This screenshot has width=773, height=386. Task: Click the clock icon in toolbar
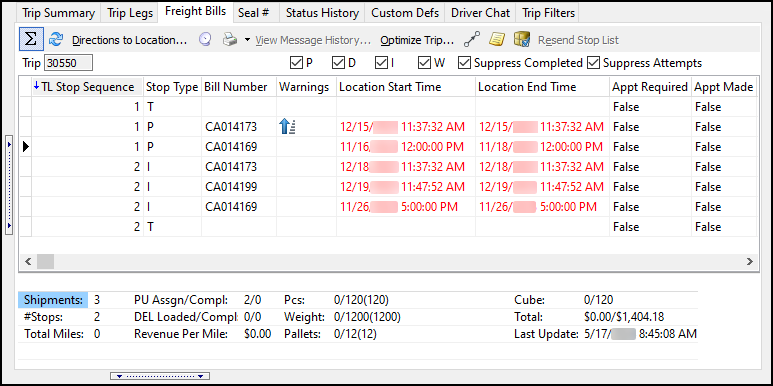pos(205,39)
